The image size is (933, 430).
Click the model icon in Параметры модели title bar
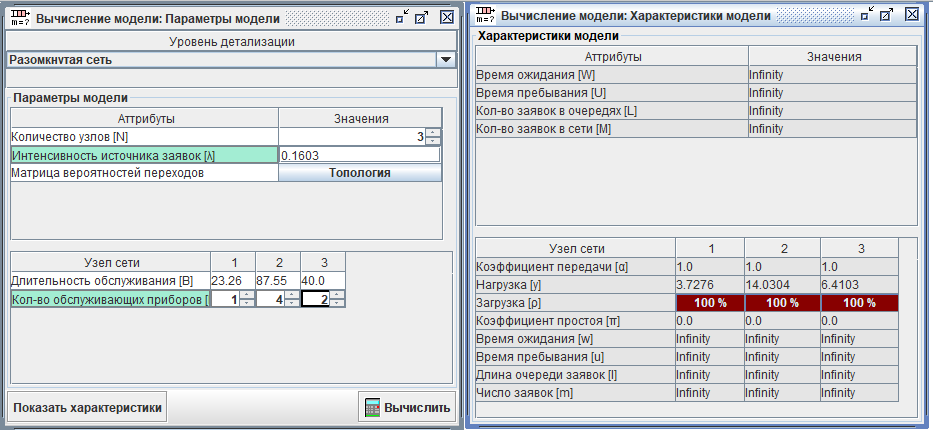pyautogui.click(x=20, y=18)
